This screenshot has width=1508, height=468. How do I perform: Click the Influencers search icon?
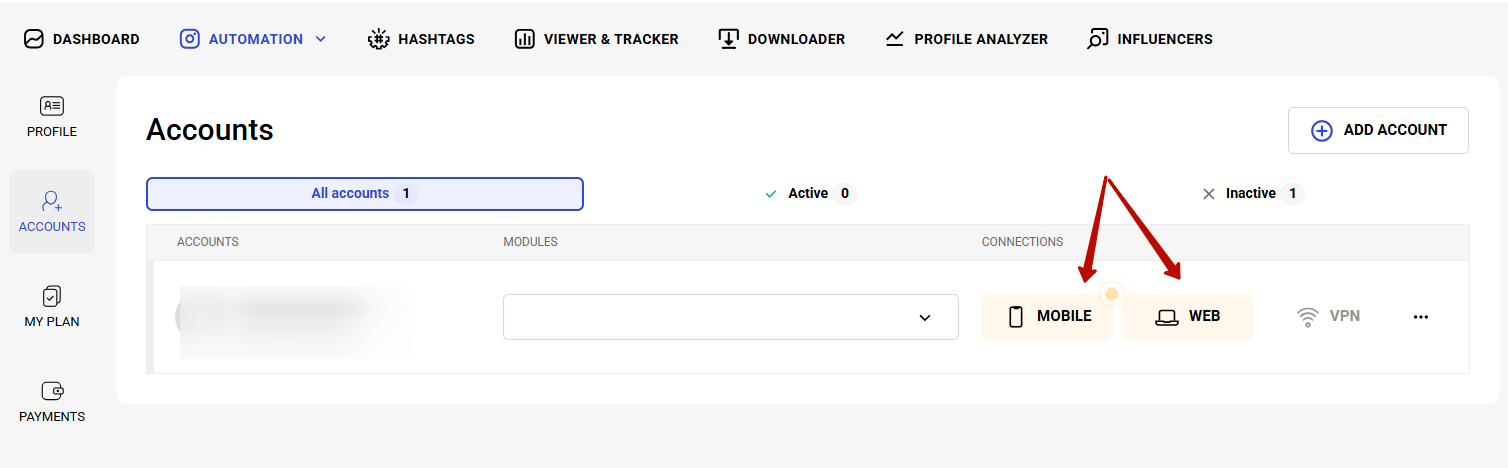(1098, 39)
